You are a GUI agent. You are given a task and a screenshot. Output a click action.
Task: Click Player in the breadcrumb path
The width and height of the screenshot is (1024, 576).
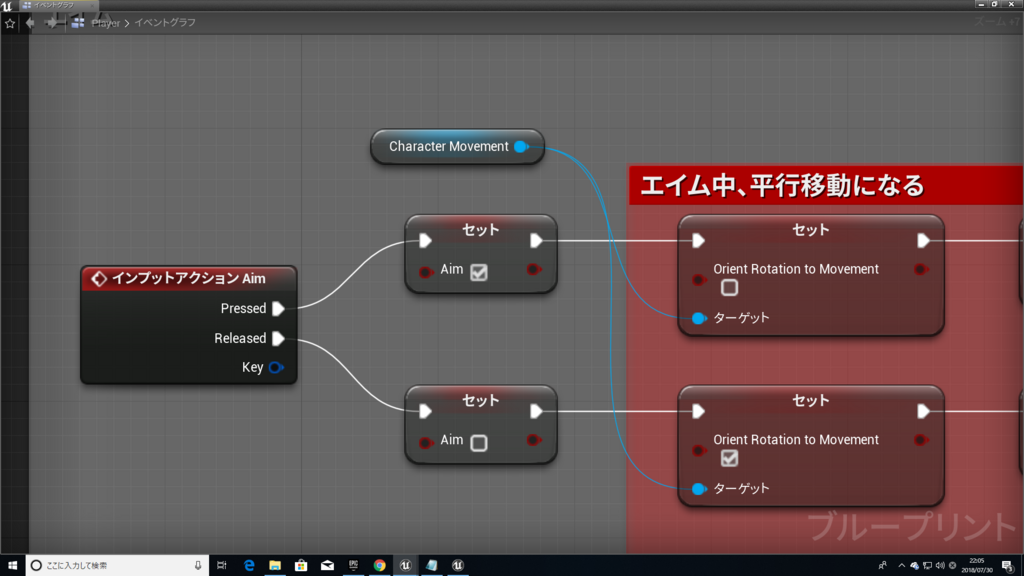[107, 21]
